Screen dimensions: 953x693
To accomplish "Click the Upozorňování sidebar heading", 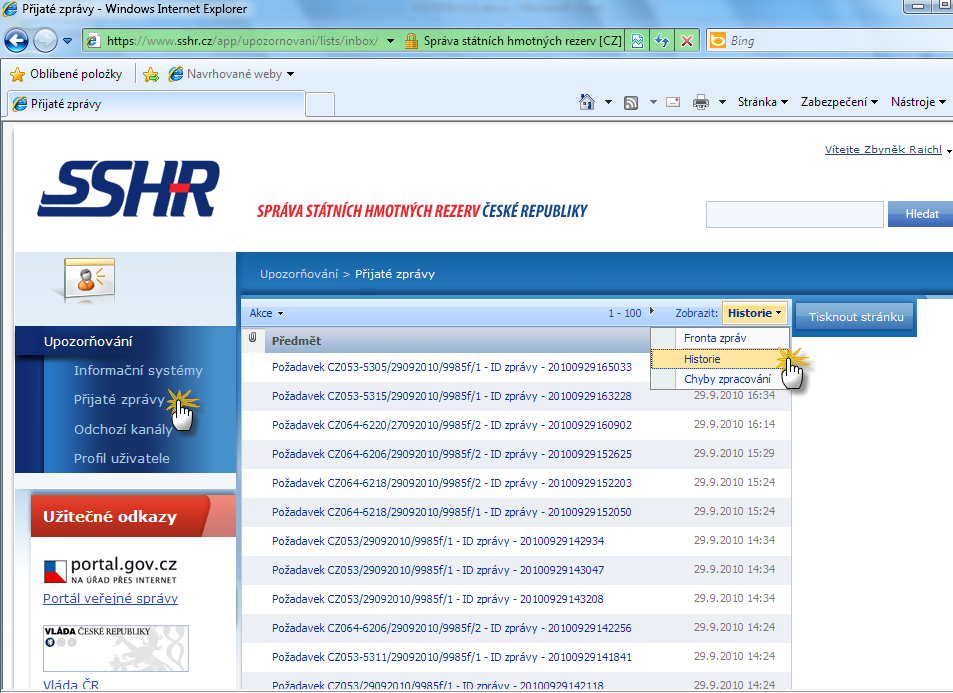I will tap(88, 342).
